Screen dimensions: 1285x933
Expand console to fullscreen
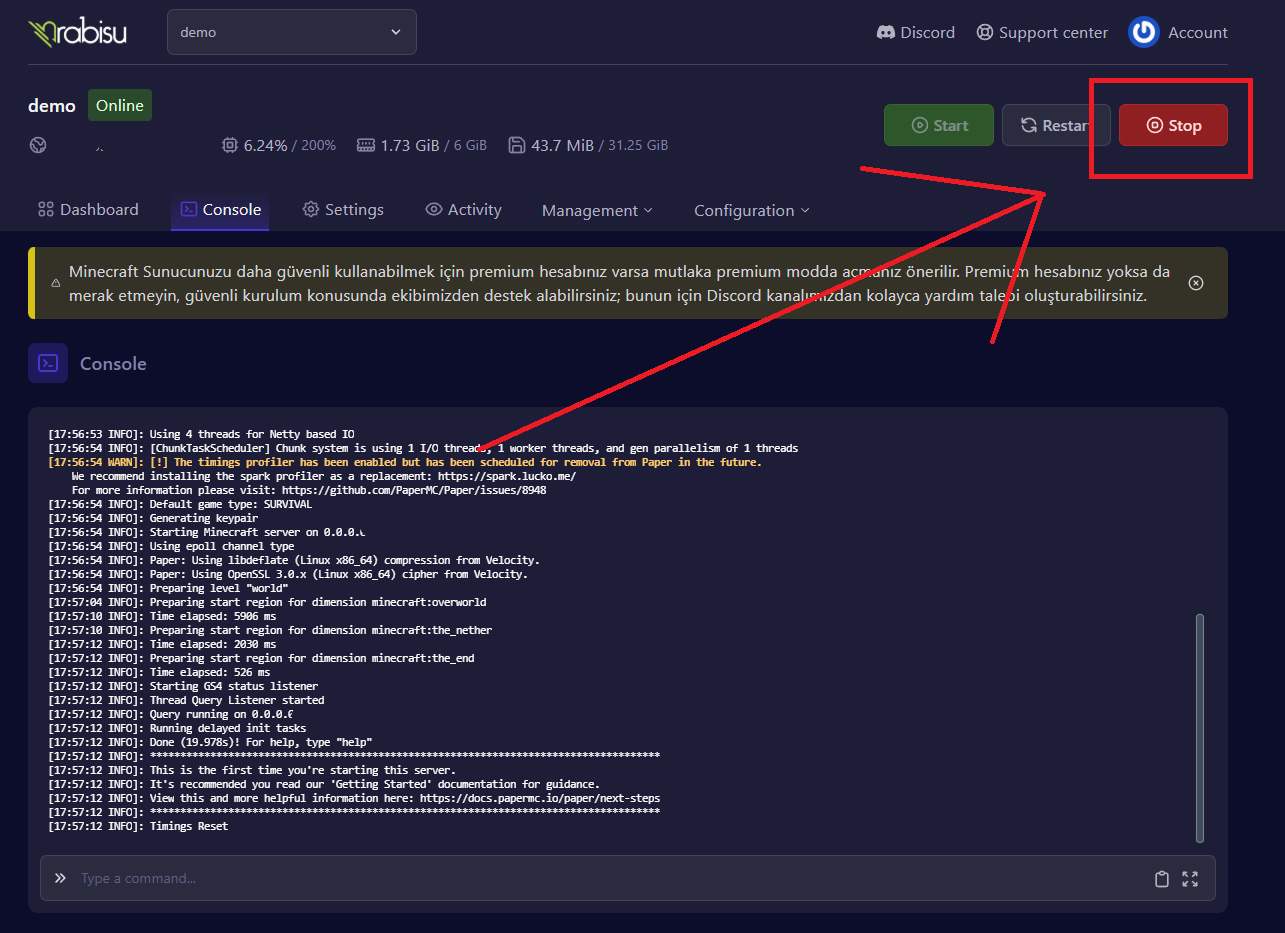coord(1190,879)
